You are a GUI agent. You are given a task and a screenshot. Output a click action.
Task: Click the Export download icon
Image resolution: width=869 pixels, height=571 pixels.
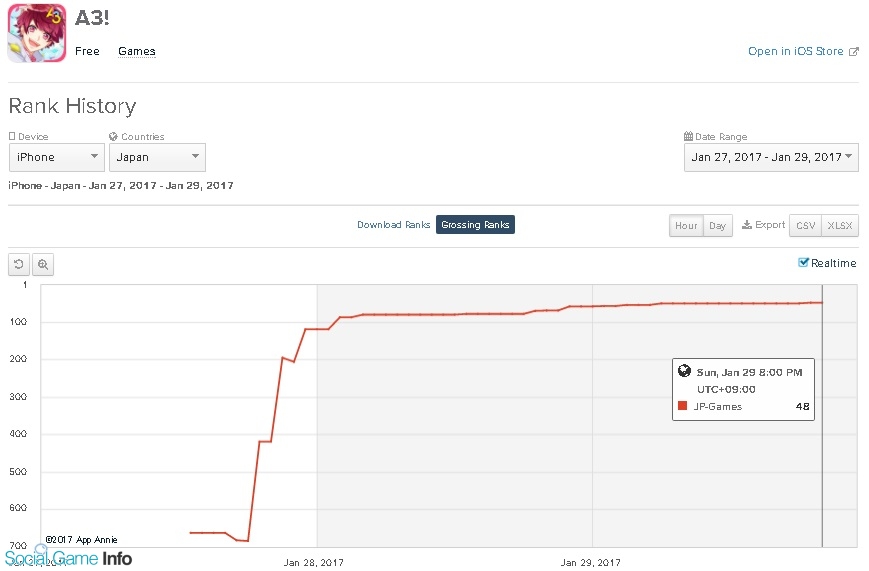[747, 225]
